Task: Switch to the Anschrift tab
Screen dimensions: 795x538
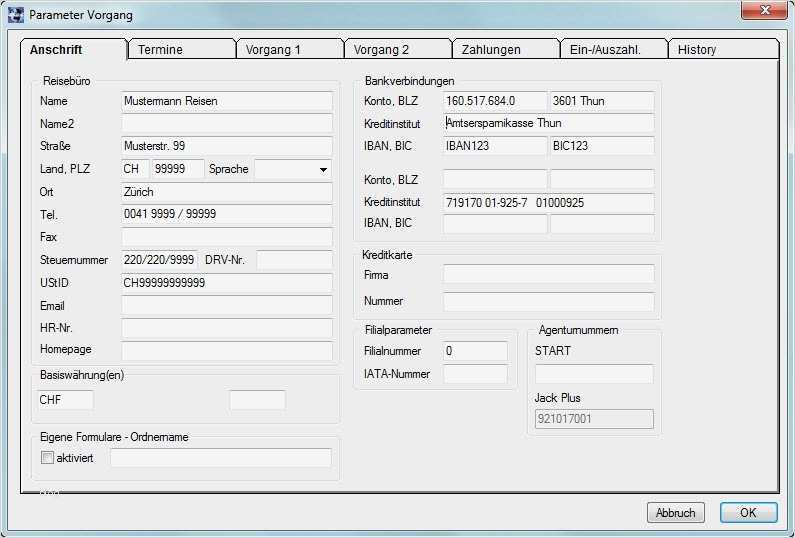Action: tap(73, 50)
